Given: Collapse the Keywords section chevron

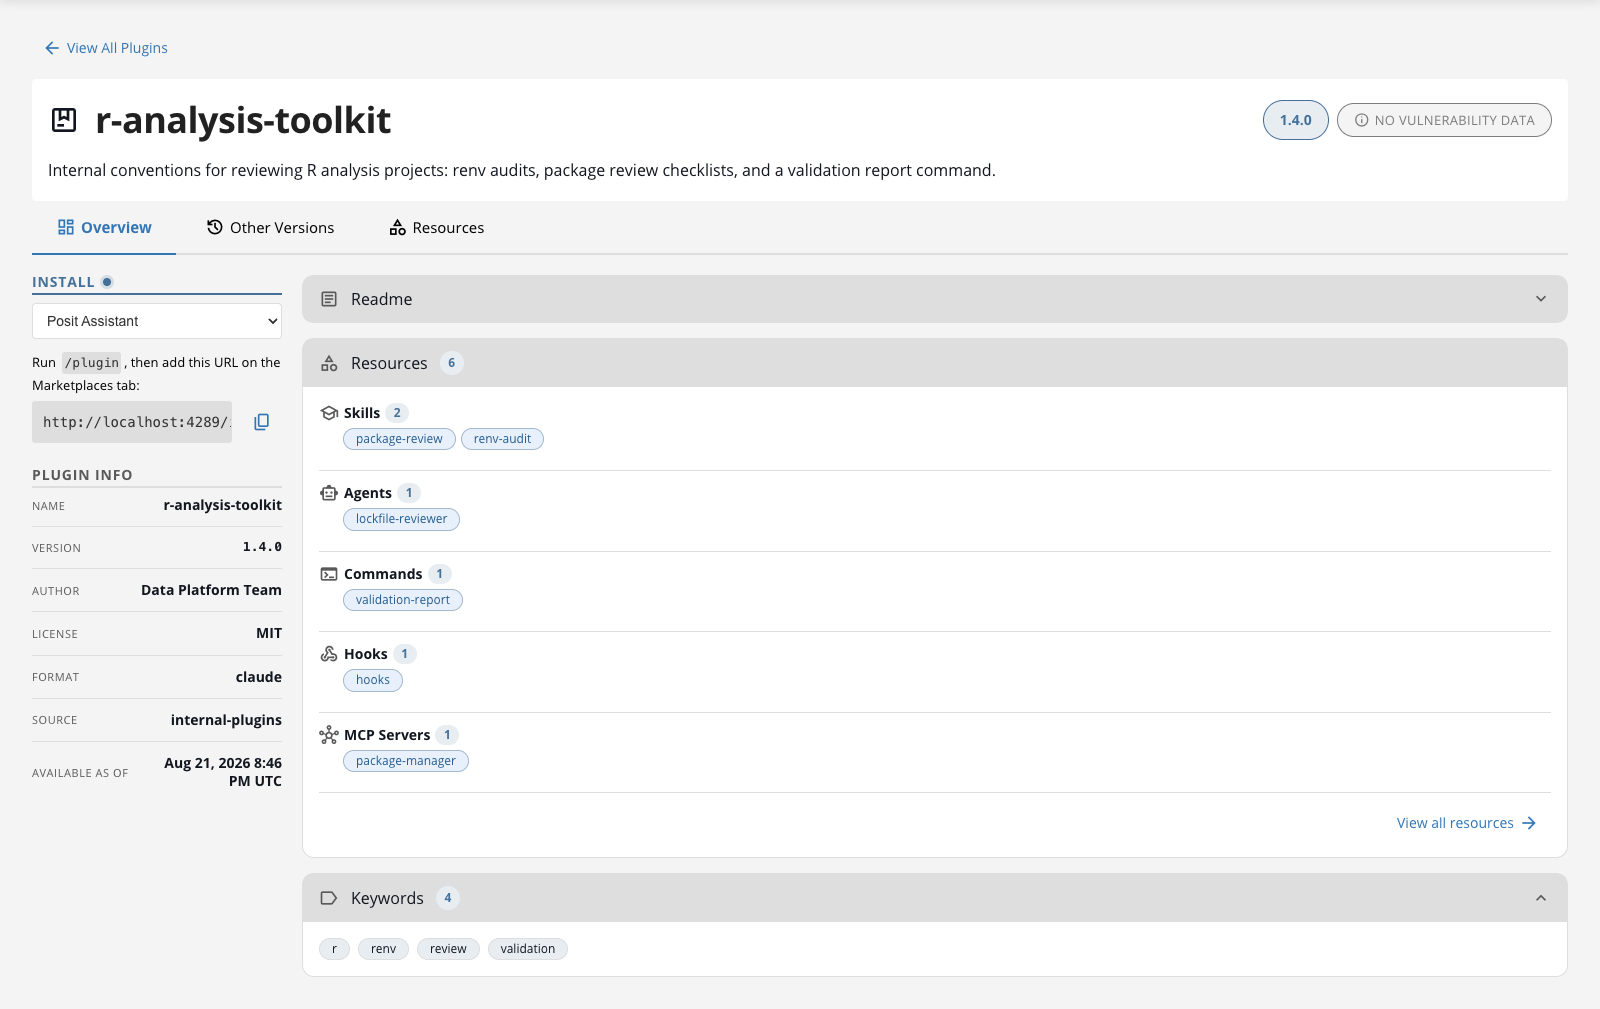Looking at the screenshot, I should pyautogui.click(x=1541, y=898).
